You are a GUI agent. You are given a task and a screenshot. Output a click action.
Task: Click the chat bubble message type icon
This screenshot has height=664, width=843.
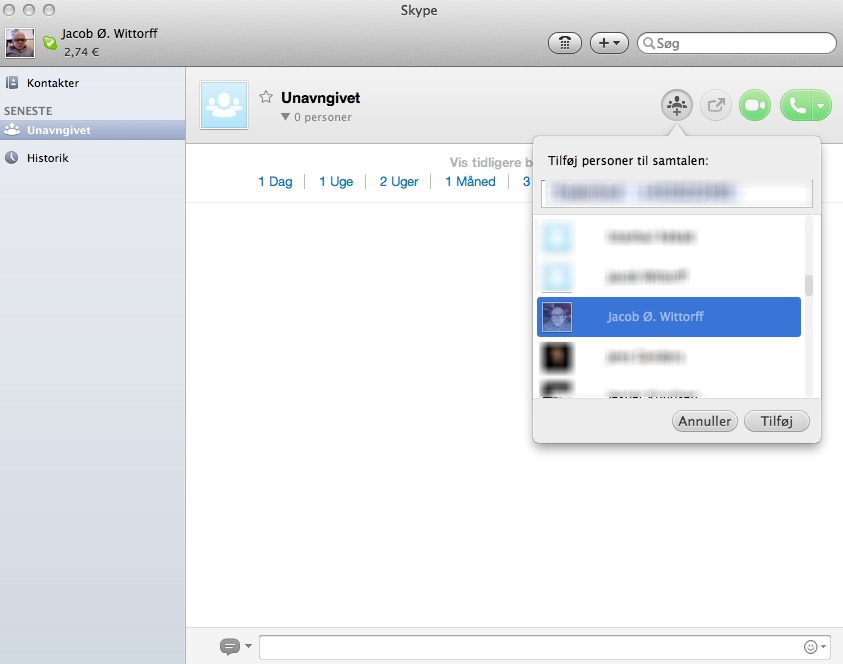pos(230,646)
